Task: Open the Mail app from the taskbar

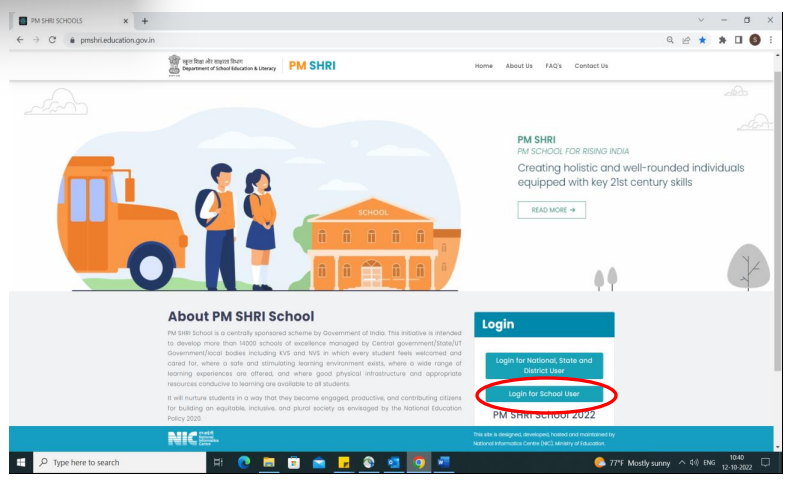Action: pos(319,463)
